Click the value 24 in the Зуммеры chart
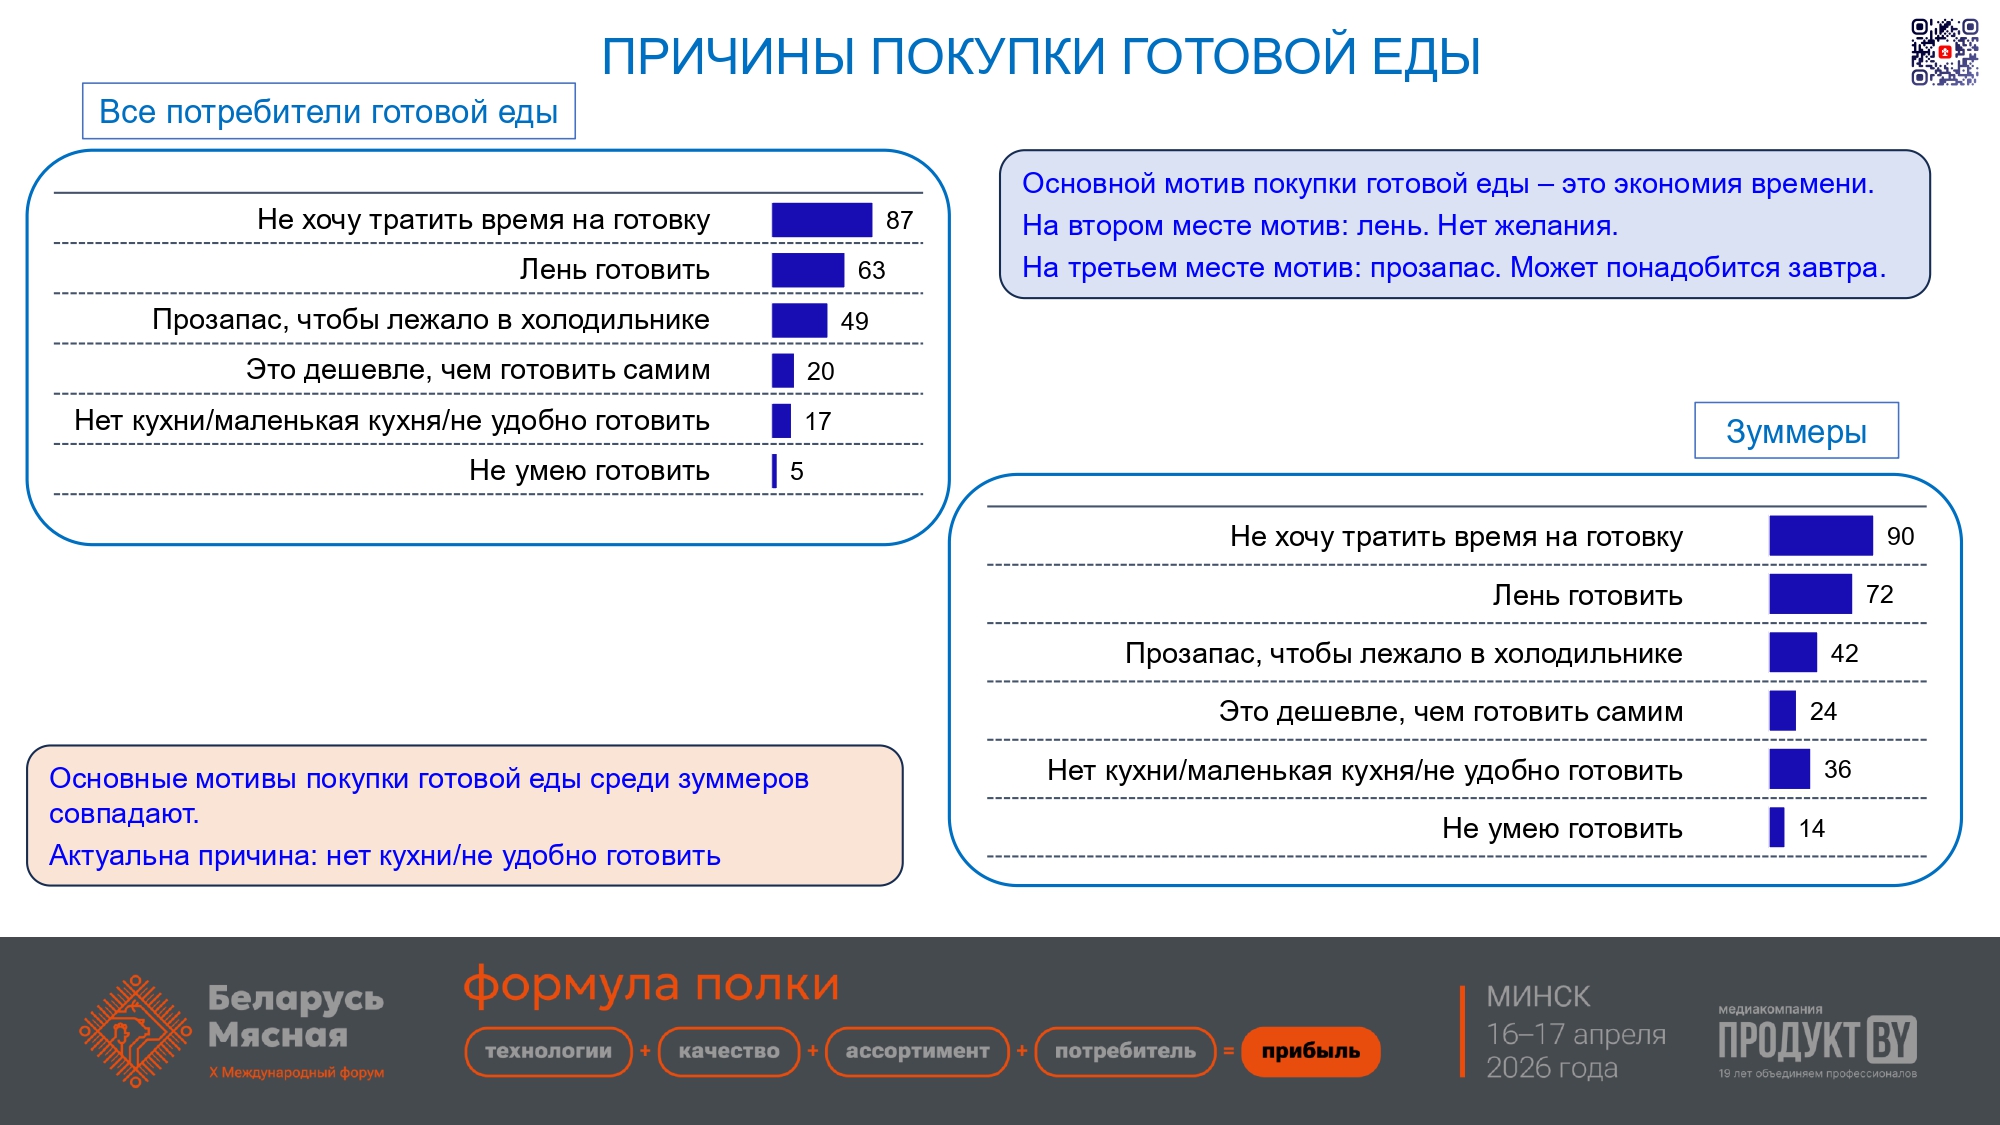The image size is (2000, 1125). pos(1823,711)
